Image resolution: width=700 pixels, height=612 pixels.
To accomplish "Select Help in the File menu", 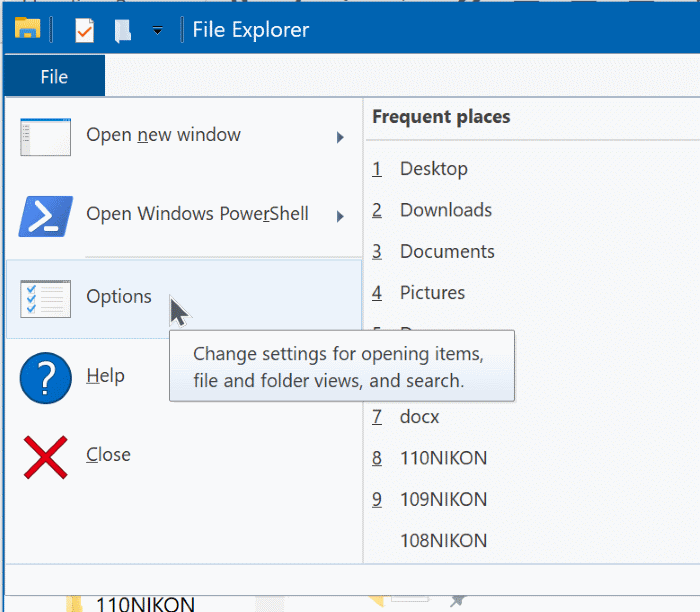I will (x=105, y=375).
